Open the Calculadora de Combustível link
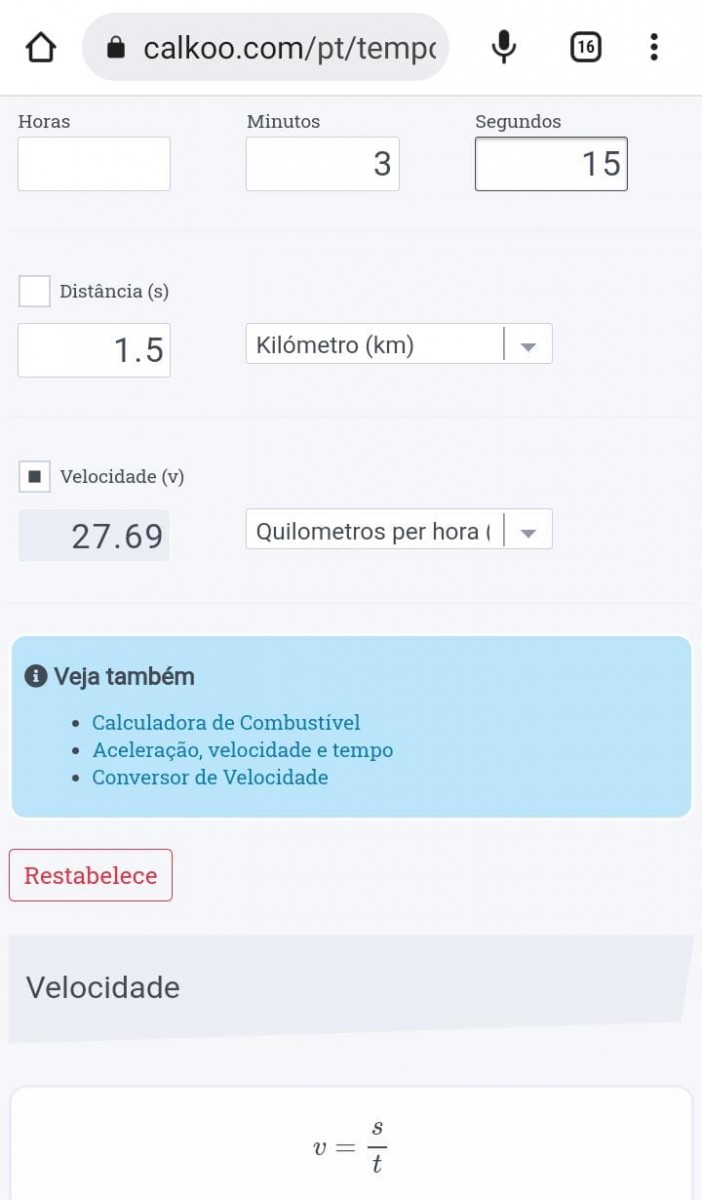The width and height of the screenshot is (702, 1200). pyautogui.click(x=226, y=722)
